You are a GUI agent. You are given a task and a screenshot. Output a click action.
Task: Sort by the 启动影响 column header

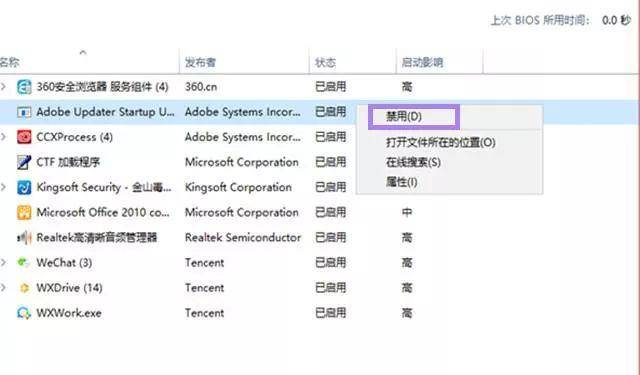click(439, 62)
